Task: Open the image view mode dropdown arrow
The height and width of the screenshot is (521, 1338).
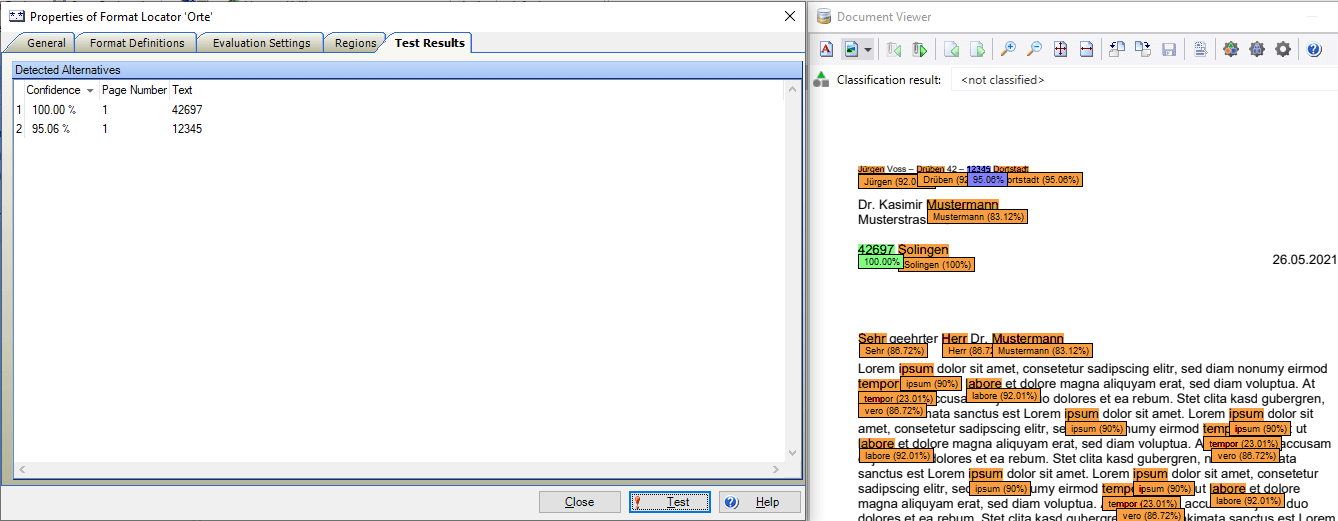Action: coord(868,49)
